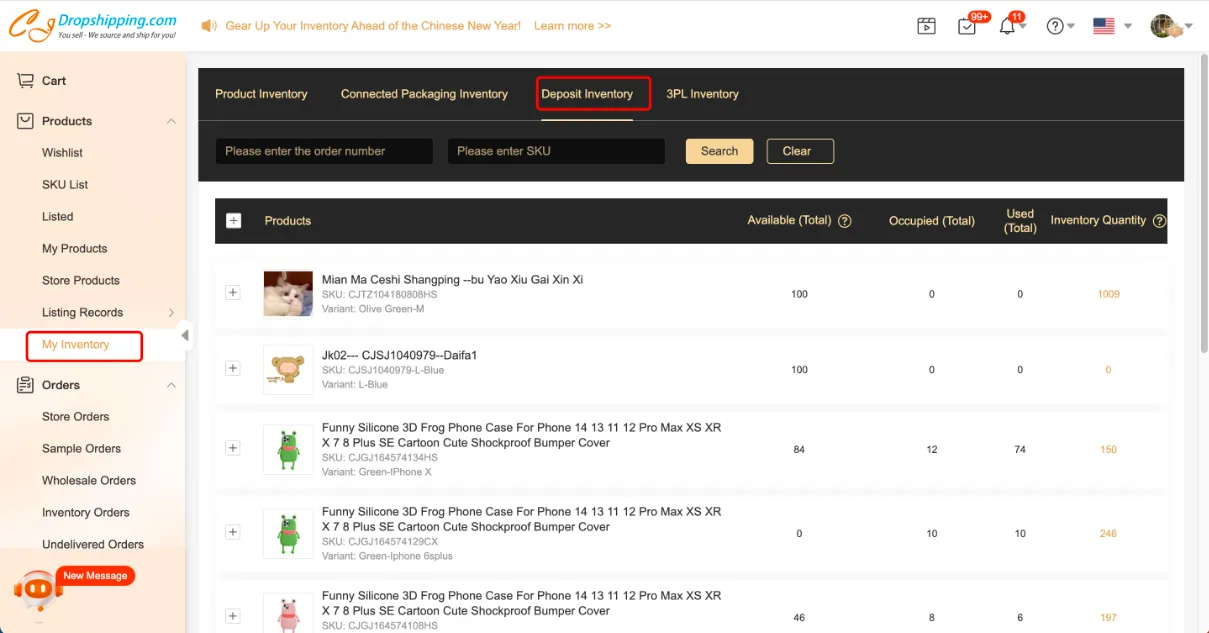1209x633 pixels.
Task: Open the US flag country dropdown
Action: [x=1112, y=27]
